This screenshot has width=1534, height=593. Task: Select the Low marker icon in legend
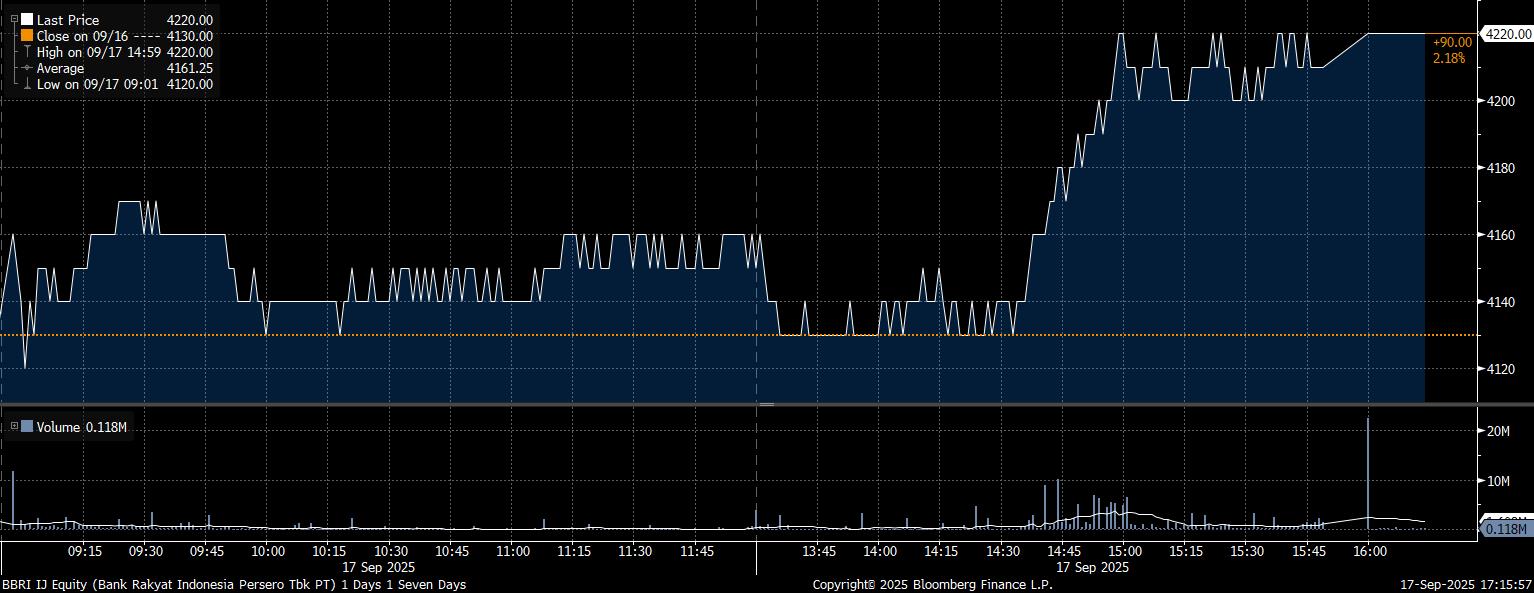[x=27, y=84]
